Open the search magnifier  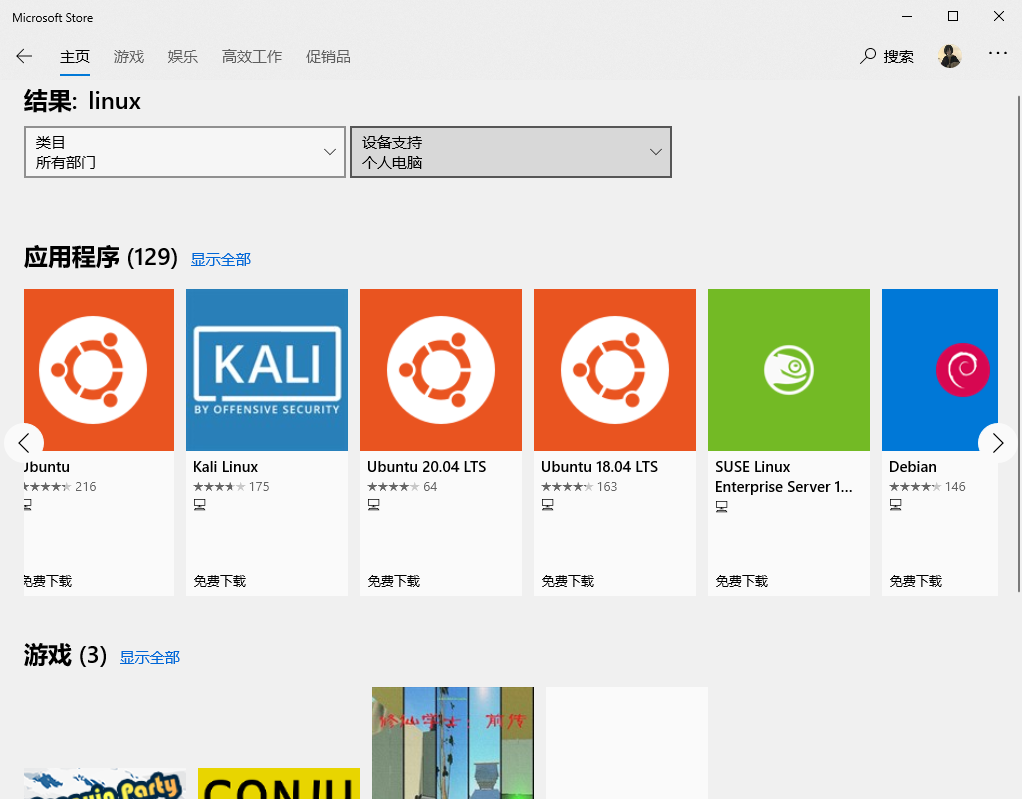868,56
